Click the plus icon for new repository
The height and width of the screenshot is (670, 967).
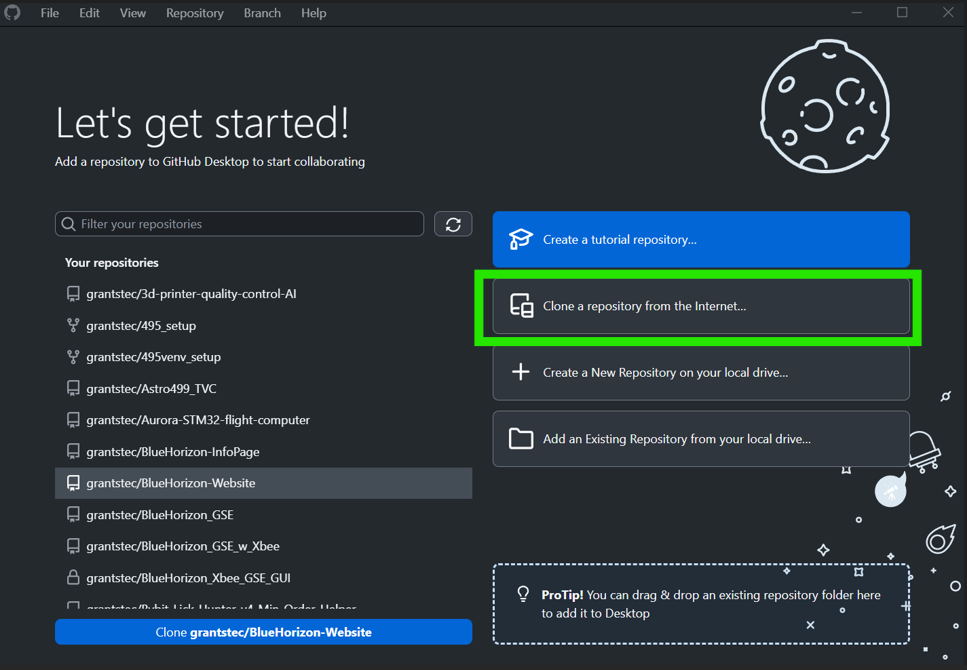coord(521,372)
